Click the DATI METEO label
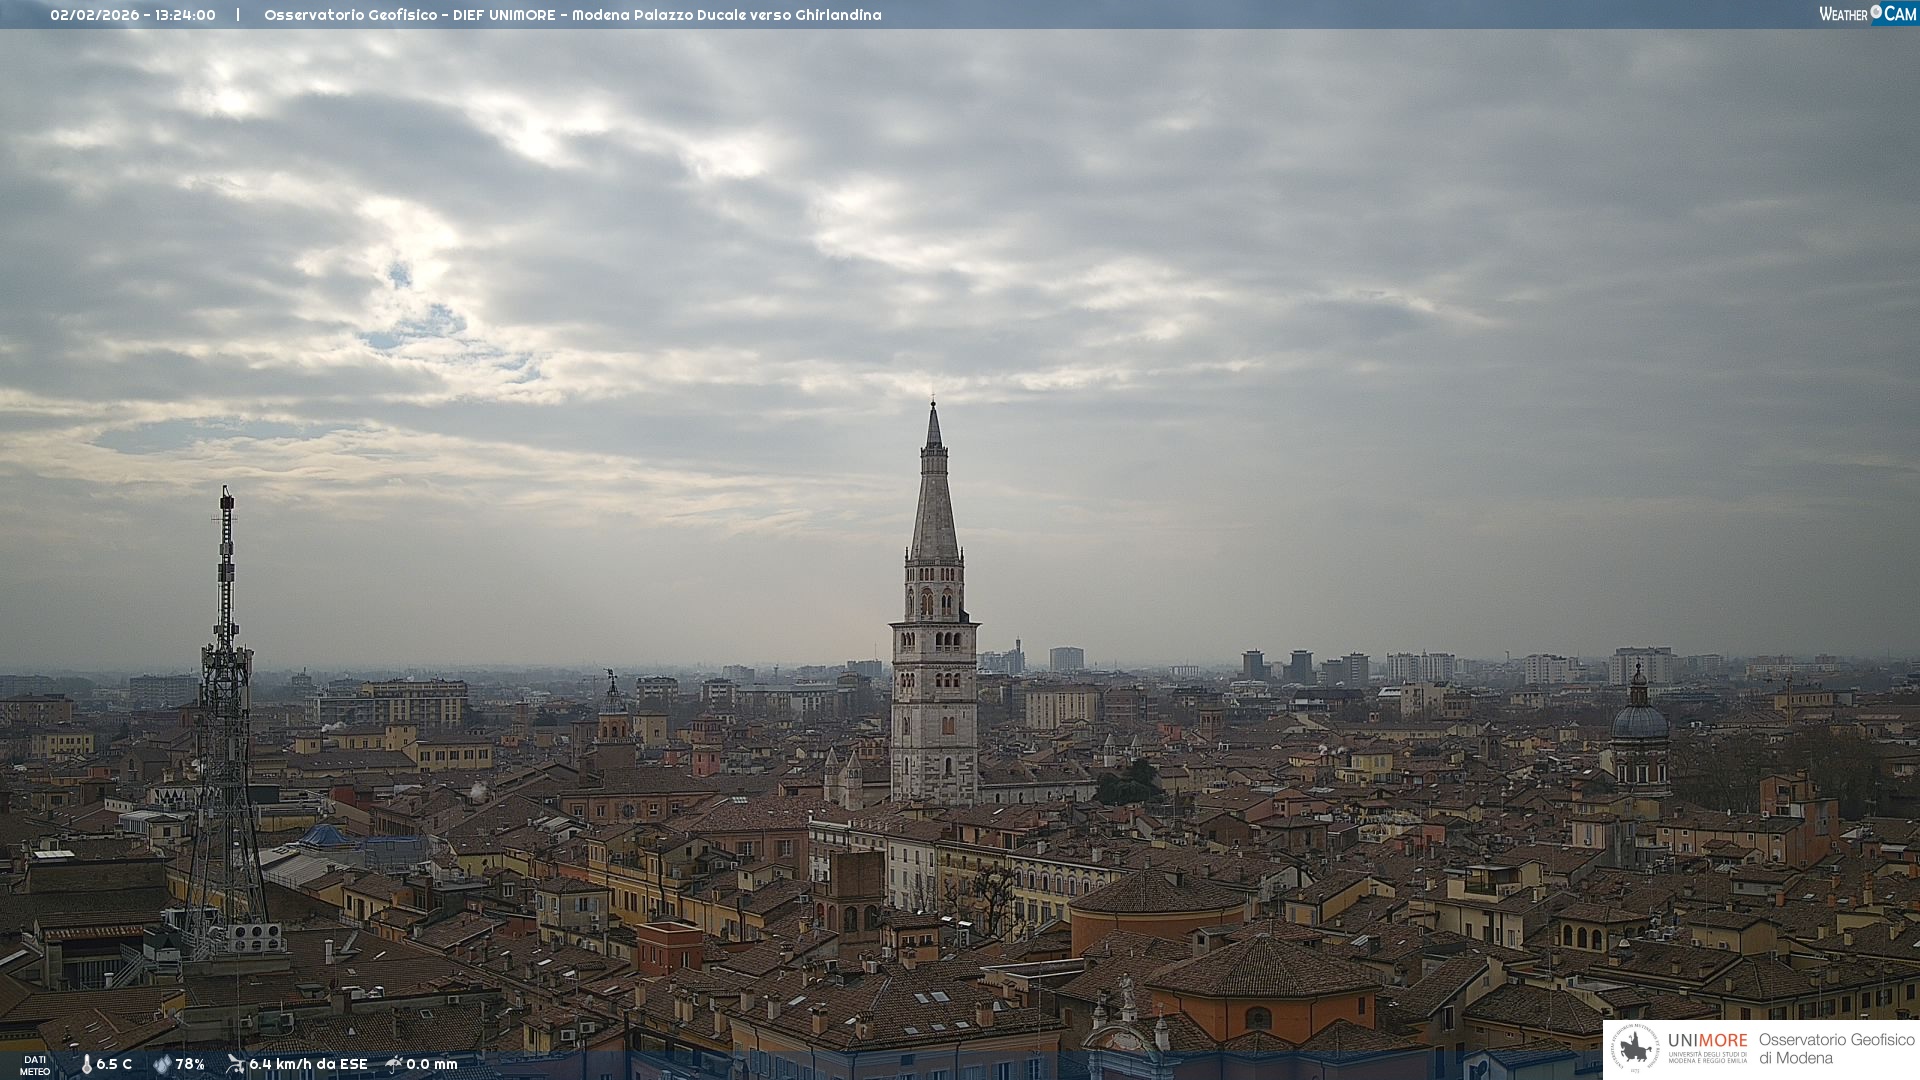Image resolution: width=1920 pixels, height=1080 pixels. (35, 1065)
